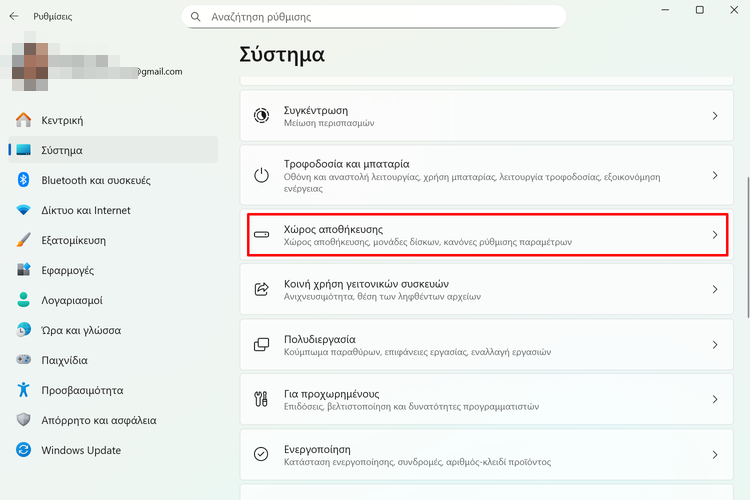The height and width of the screenshot is (500, 750).
Task: Go to Λογαριασμοί in the sidebar
Action: click(x=72, y=300)
